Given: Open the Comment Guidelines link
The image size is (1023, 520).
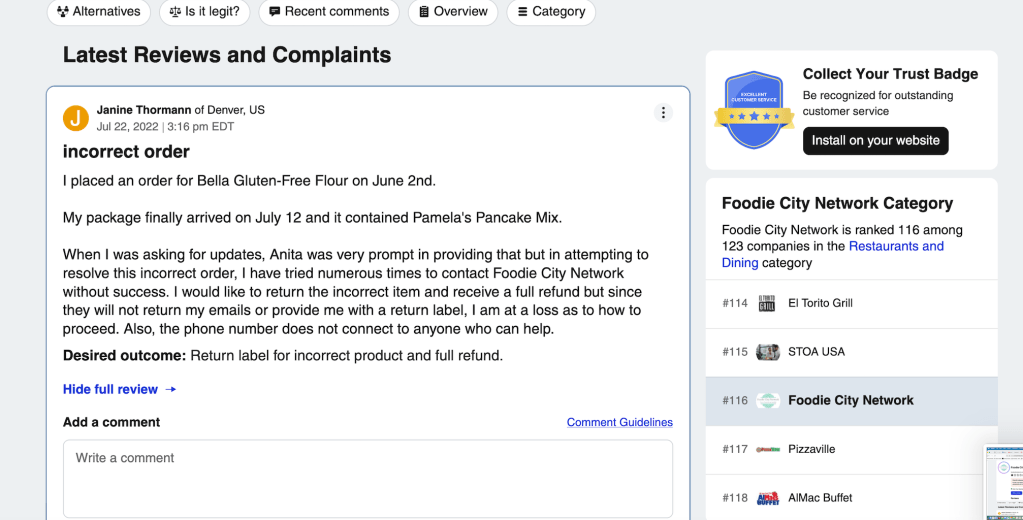Looking at the screenshot, I should 619,422.
